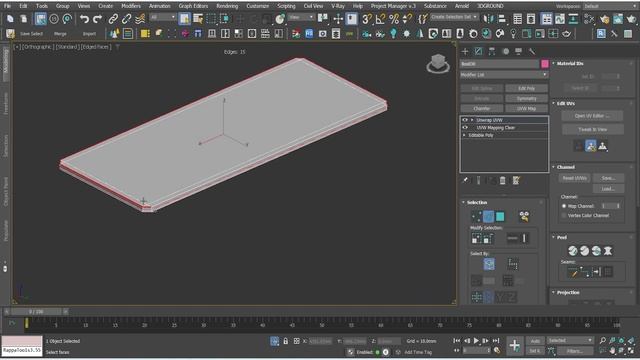
Task: Switch to the Hierarchy panel icon
Action: point(492,51)
